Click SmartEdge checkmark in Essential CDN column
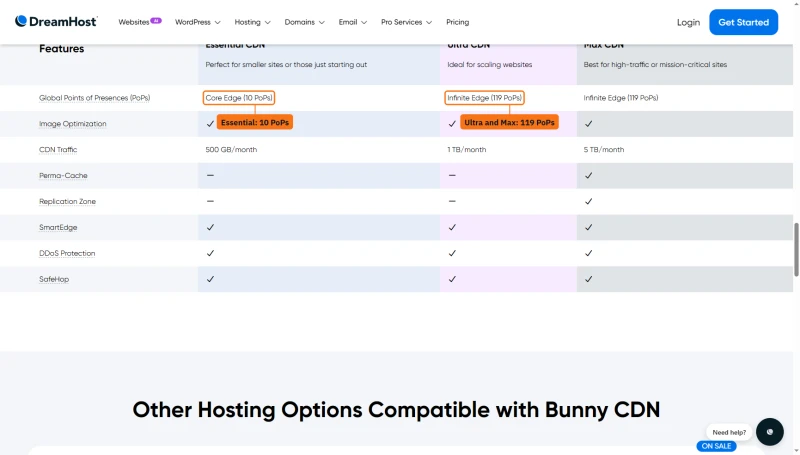Image resolution: width=800 pixels, height=455 pixels. pyautogui.click(x=210, y=228)
